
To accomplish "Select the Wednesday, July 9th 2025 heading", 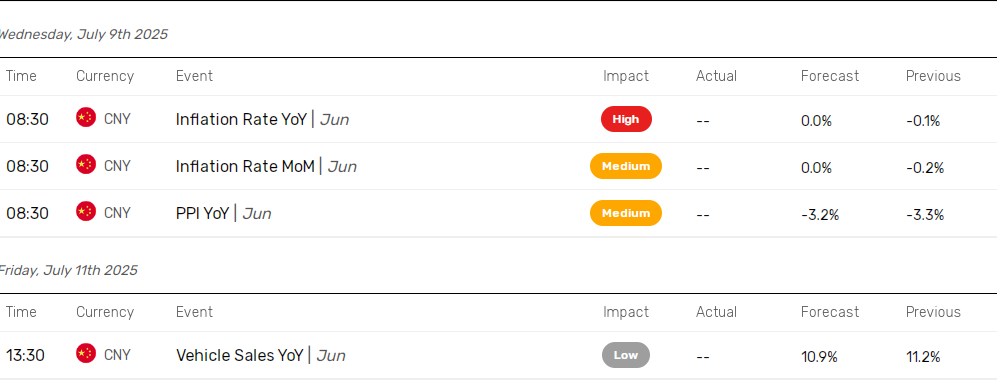I will tap(83, 34).
